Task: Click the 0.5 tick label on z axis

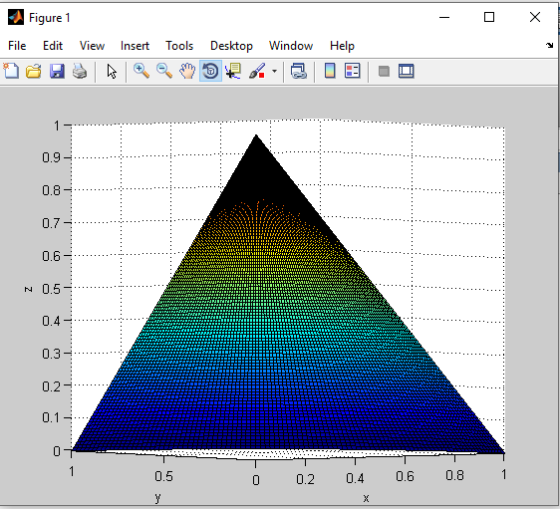Action: click(x=51, y=289)
